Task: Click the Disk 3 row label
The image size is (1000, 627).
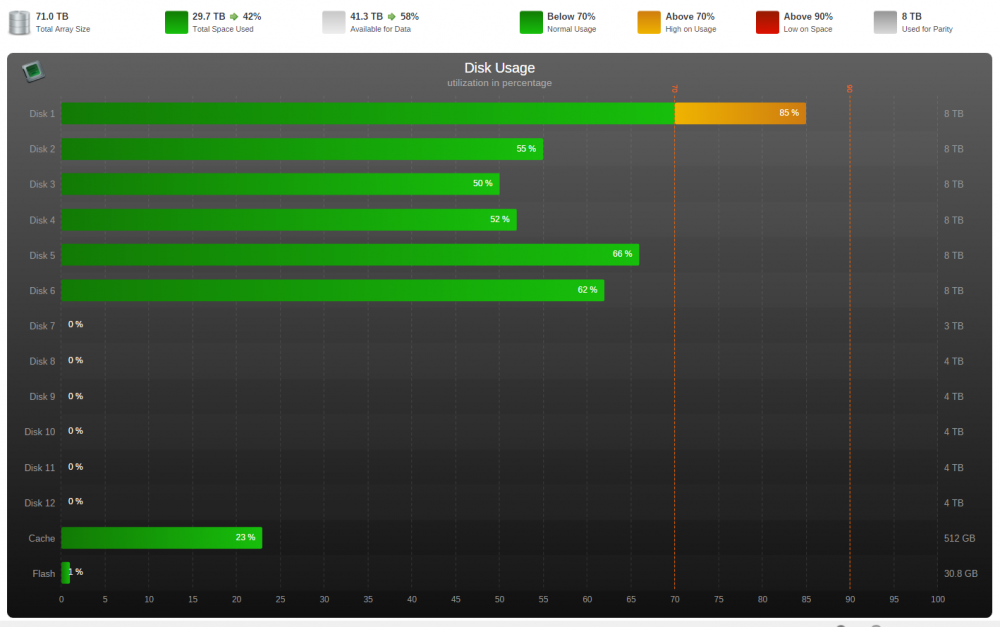Action: [42, 184]
